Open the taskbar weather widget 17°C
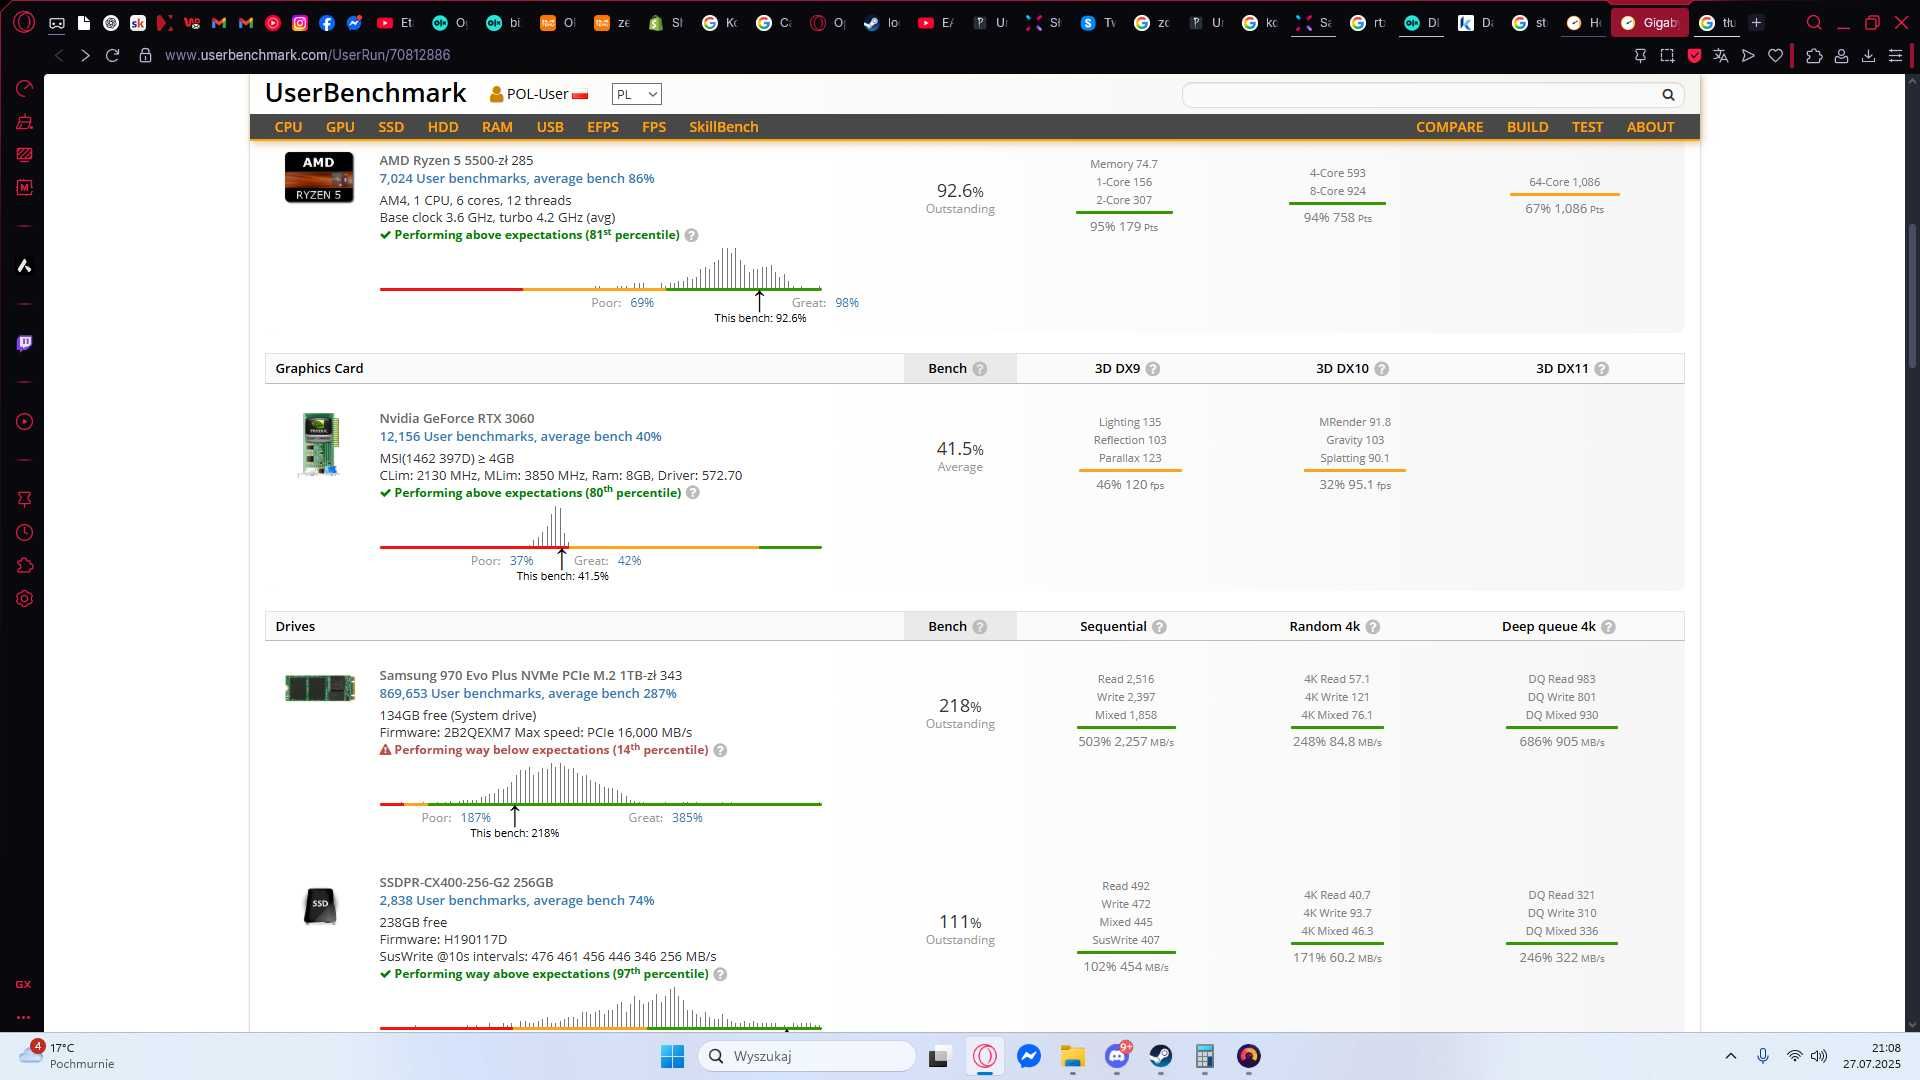Viewport: 1920px width, 1080px height. point(68,1056)
